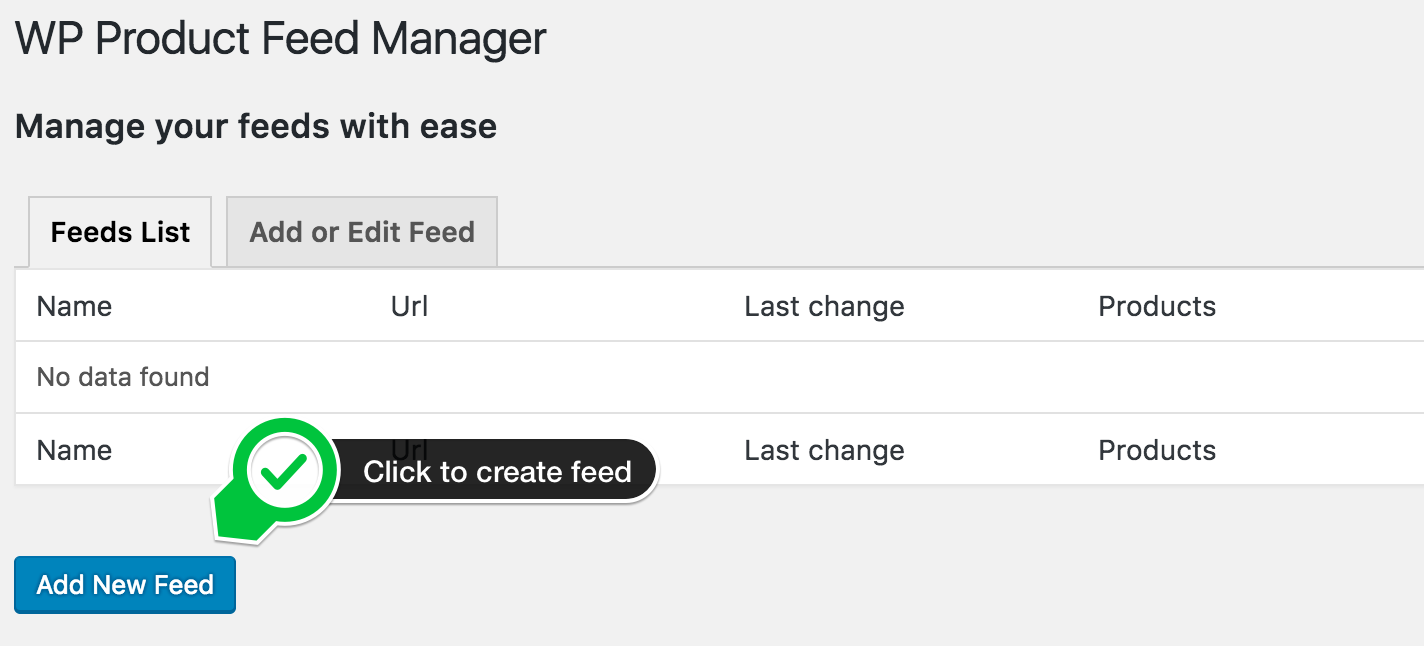Click the 'Manage your feeds with ease' heading
The height and width of the screenshot is (646, 1424).
pos(256,127)
